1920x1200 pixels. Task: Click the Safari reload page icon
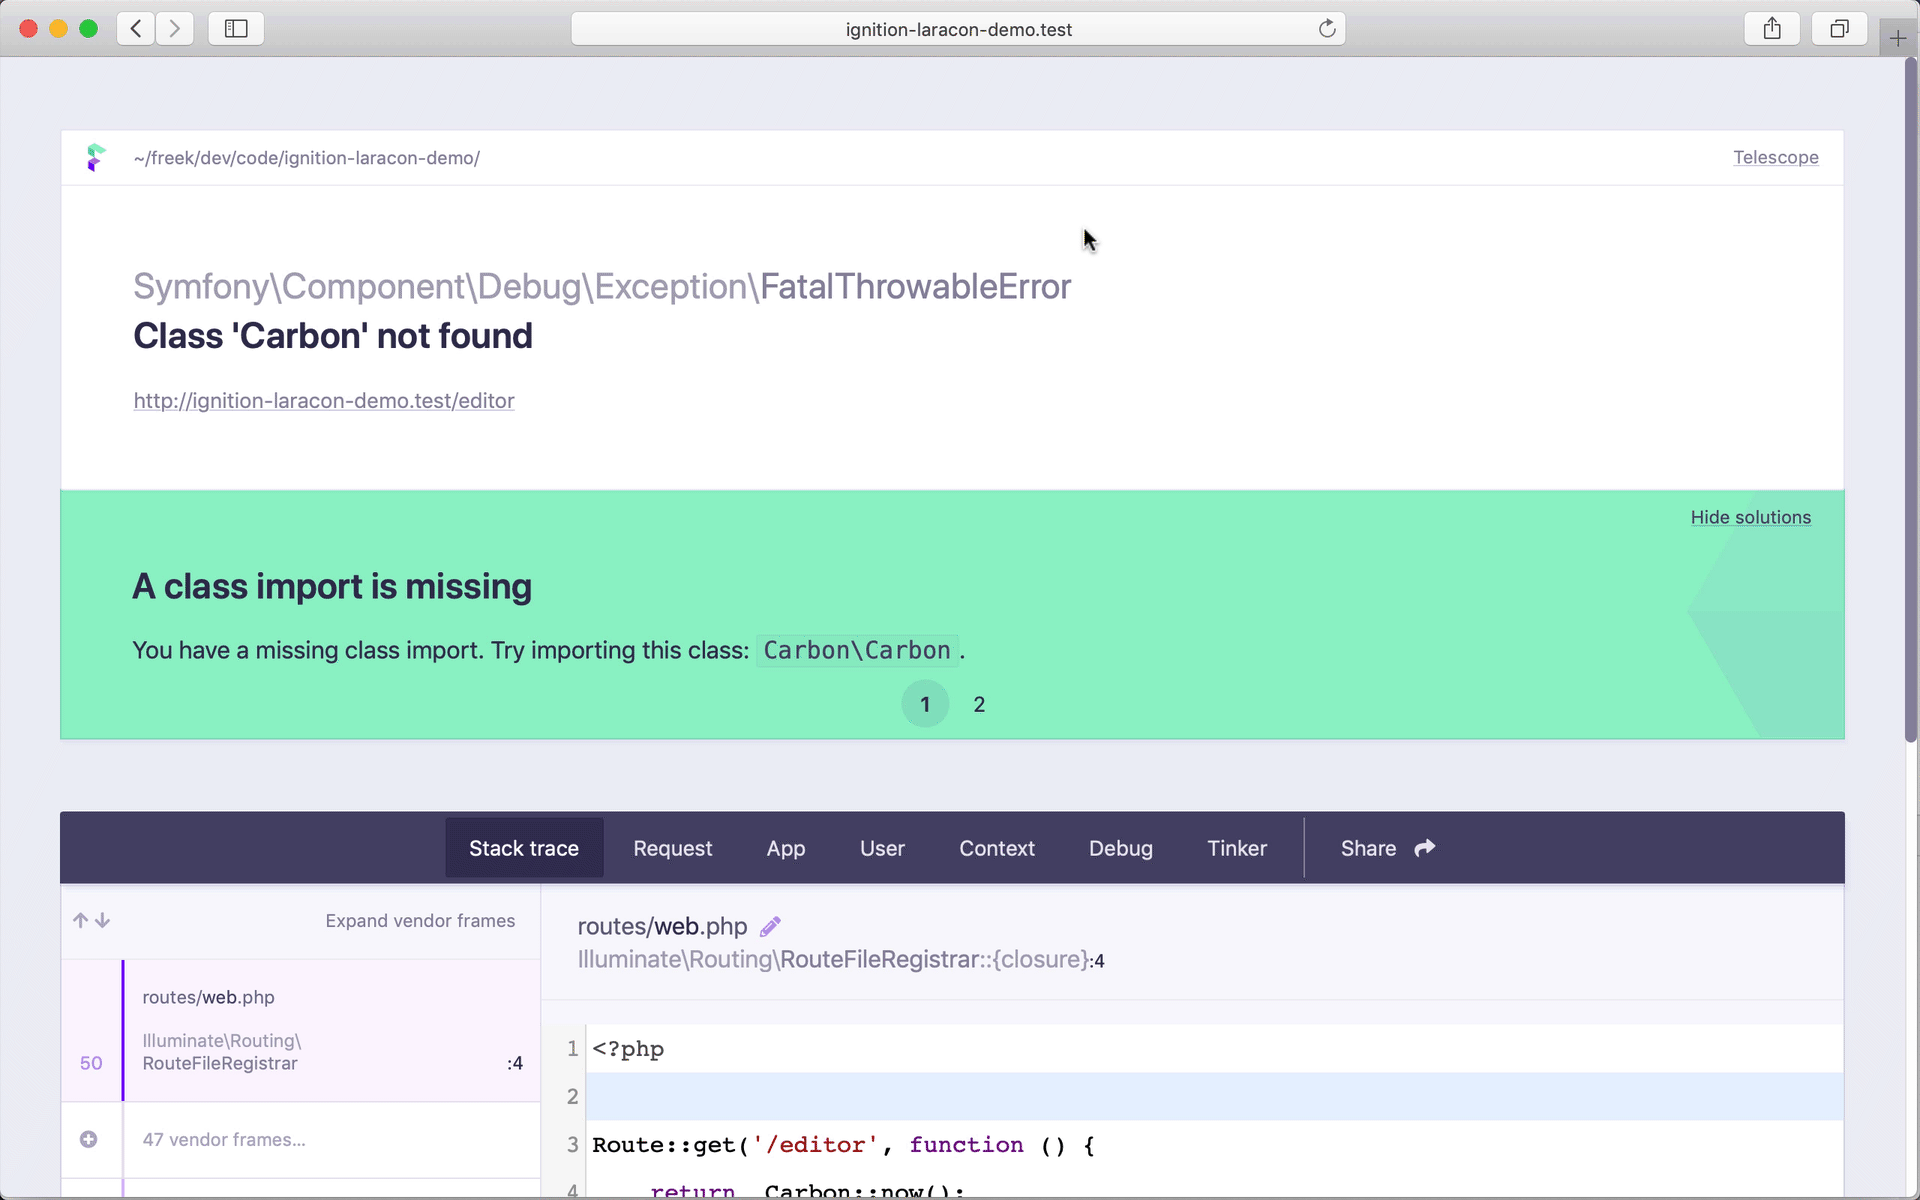[1327, 29]
